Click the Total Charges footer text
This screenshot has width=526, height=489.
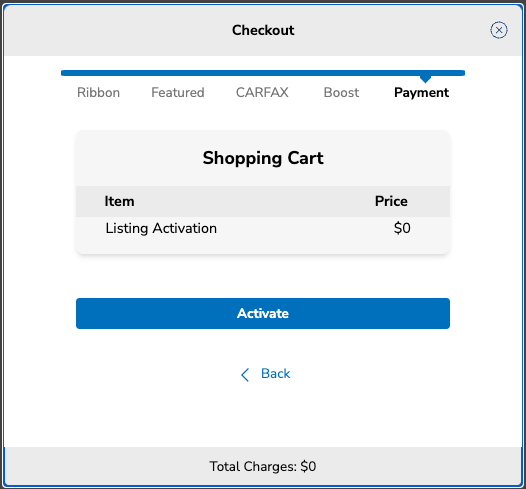(x=263, y=466)
